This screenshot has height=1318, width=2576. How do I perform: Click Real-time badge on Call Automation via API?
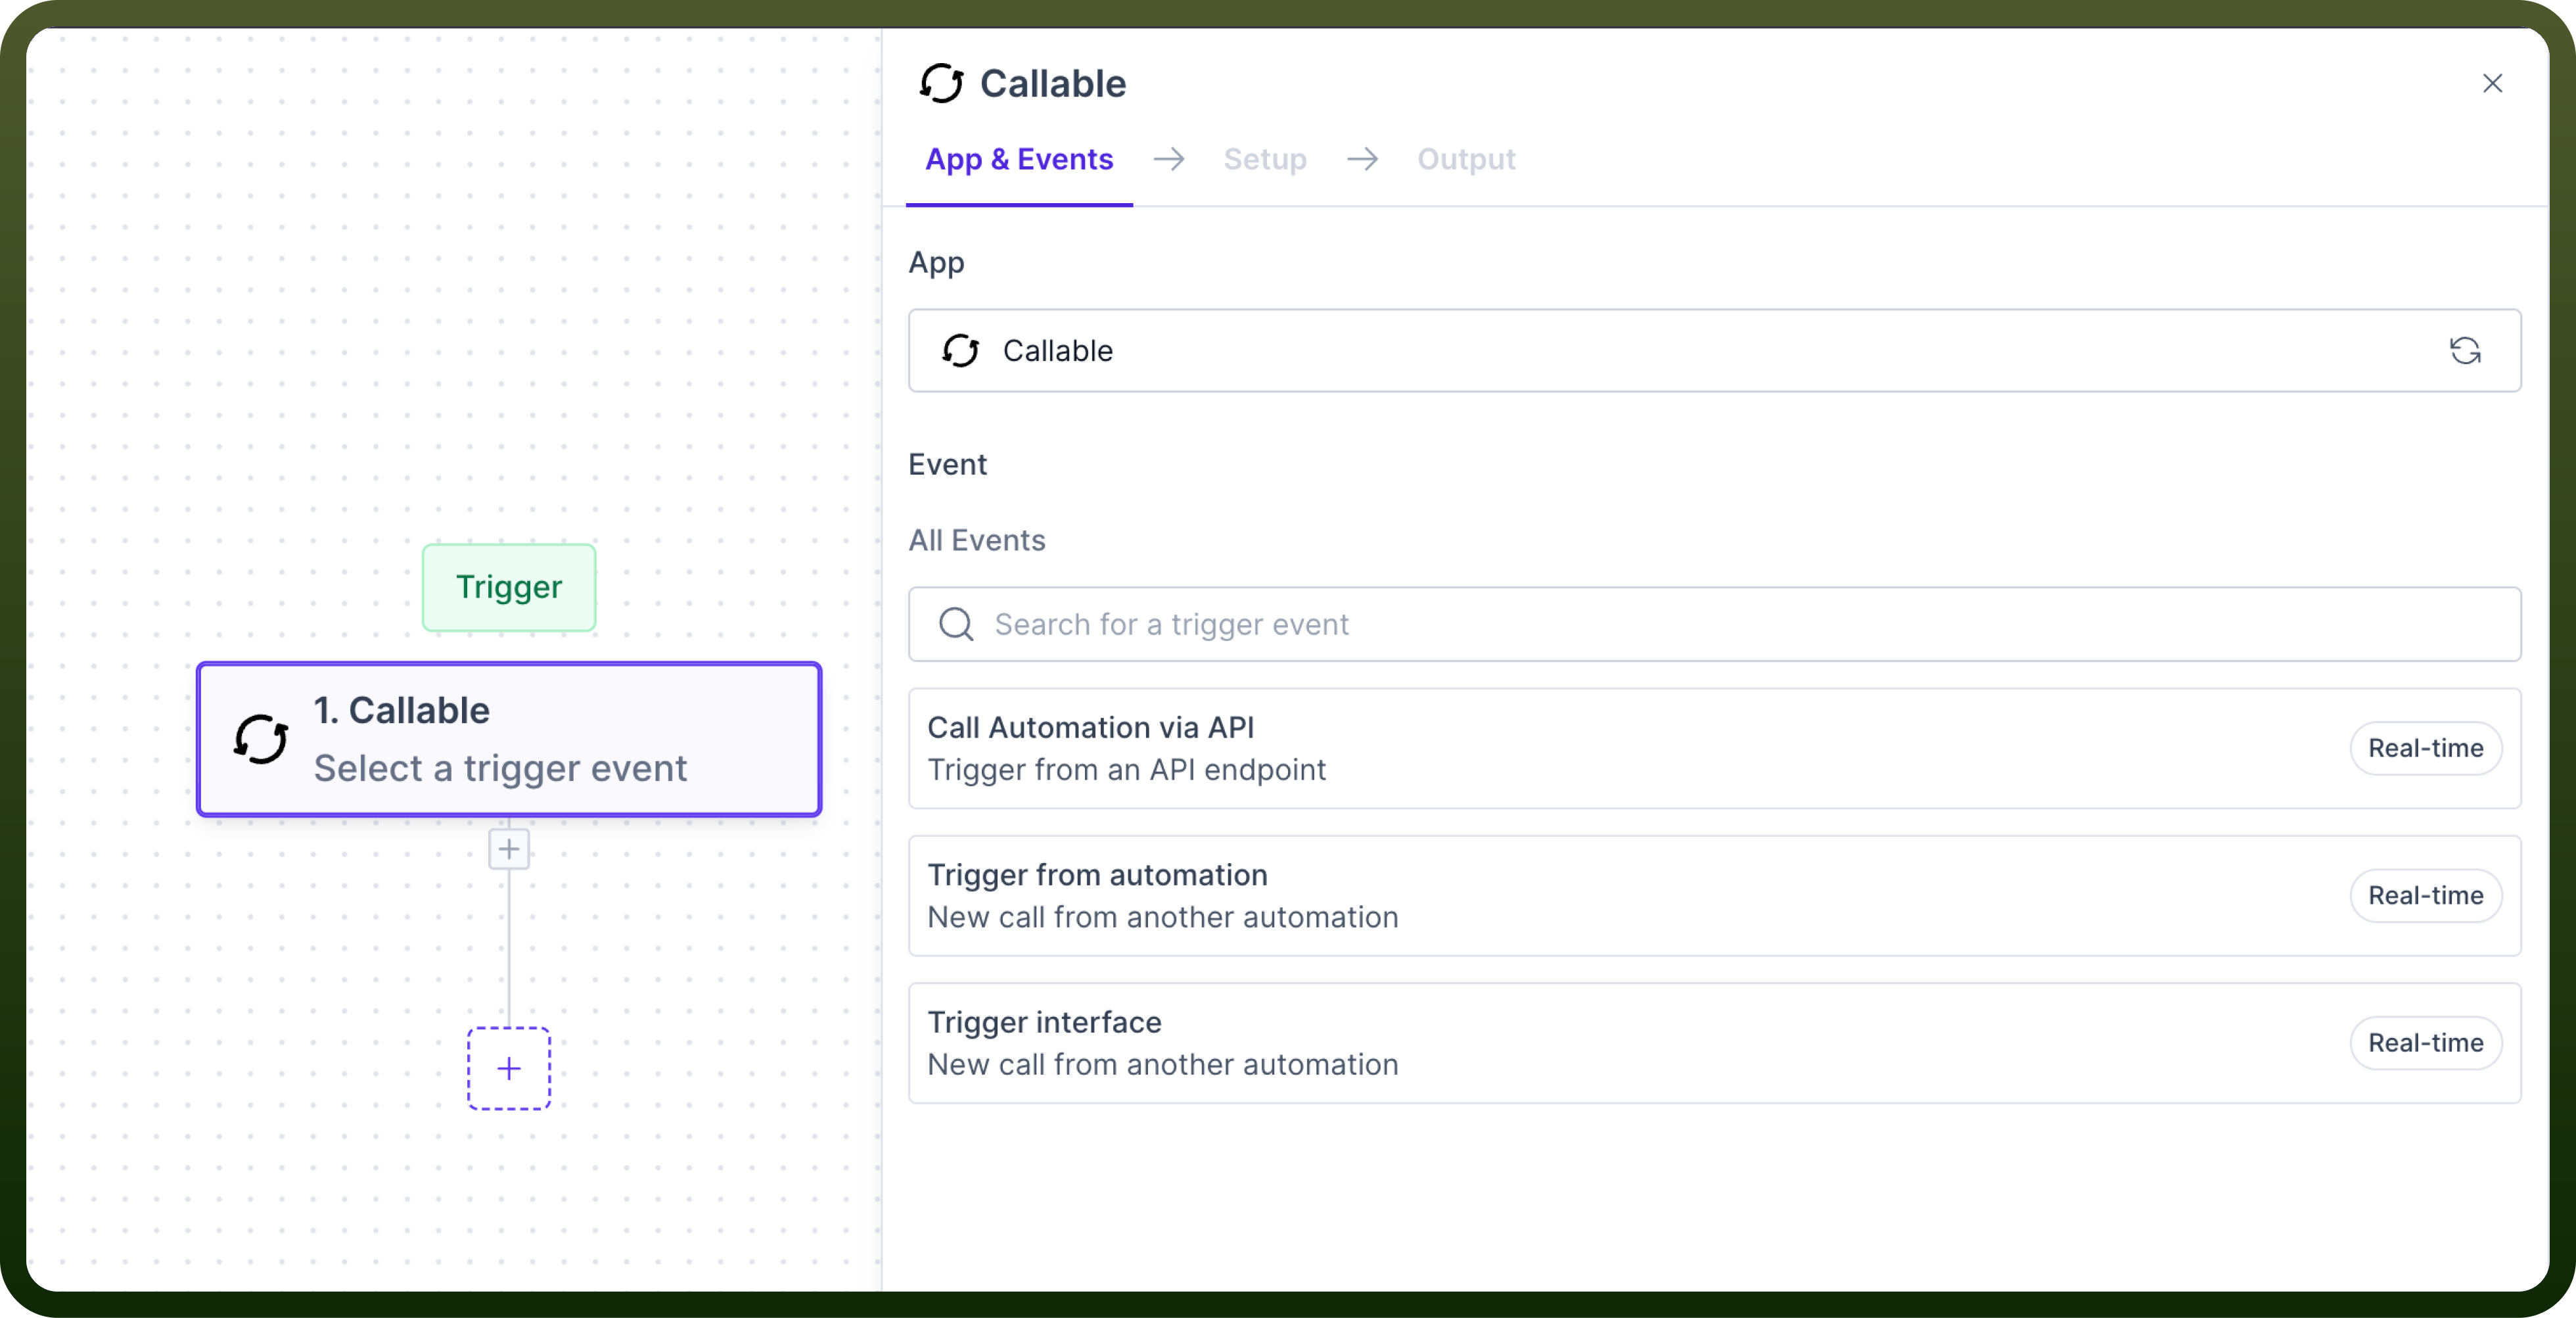click(x=2425, y=748)
